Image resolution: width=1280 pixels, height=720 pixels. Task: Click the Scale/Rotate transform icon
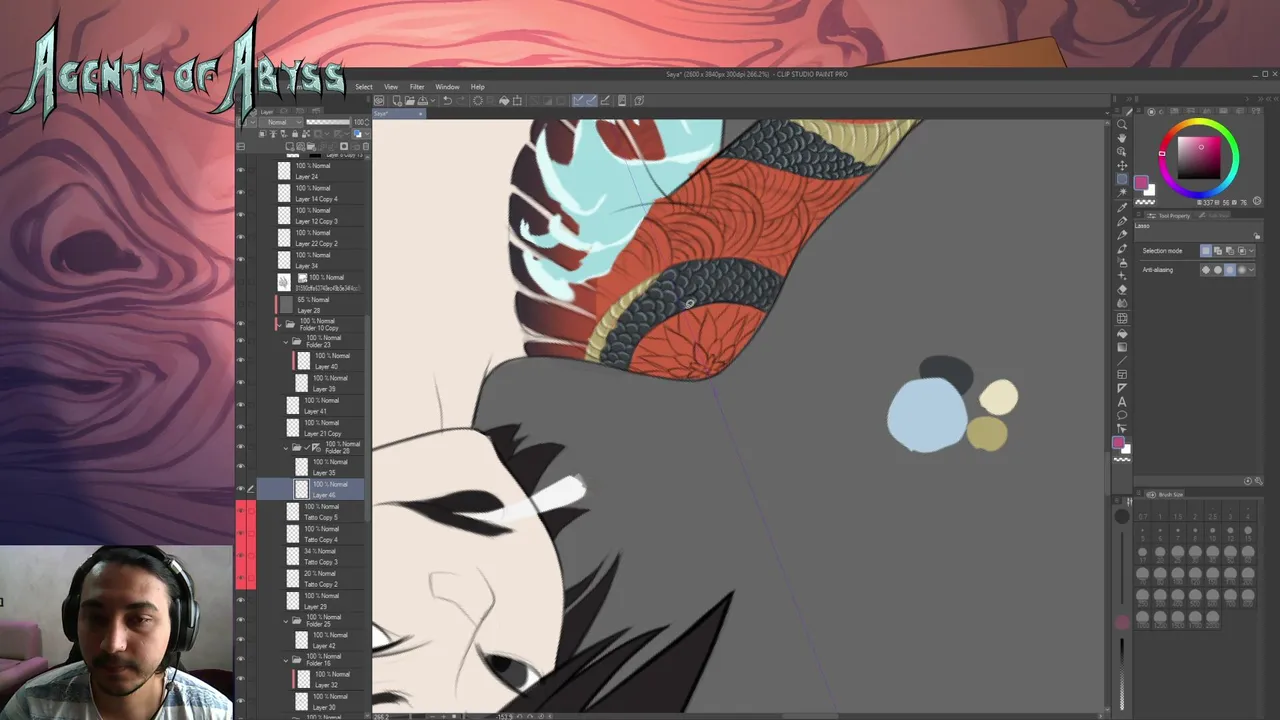click(517, 100)
